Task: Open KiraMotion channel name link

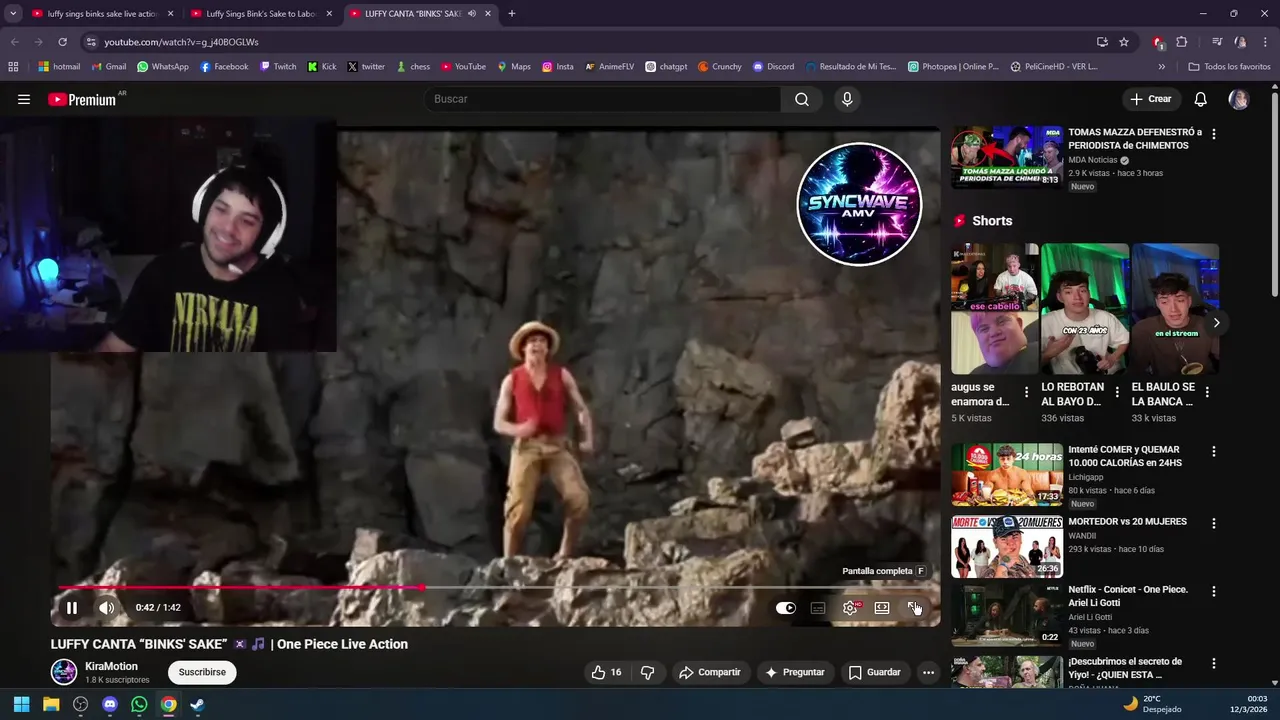Action: point(111,666)
